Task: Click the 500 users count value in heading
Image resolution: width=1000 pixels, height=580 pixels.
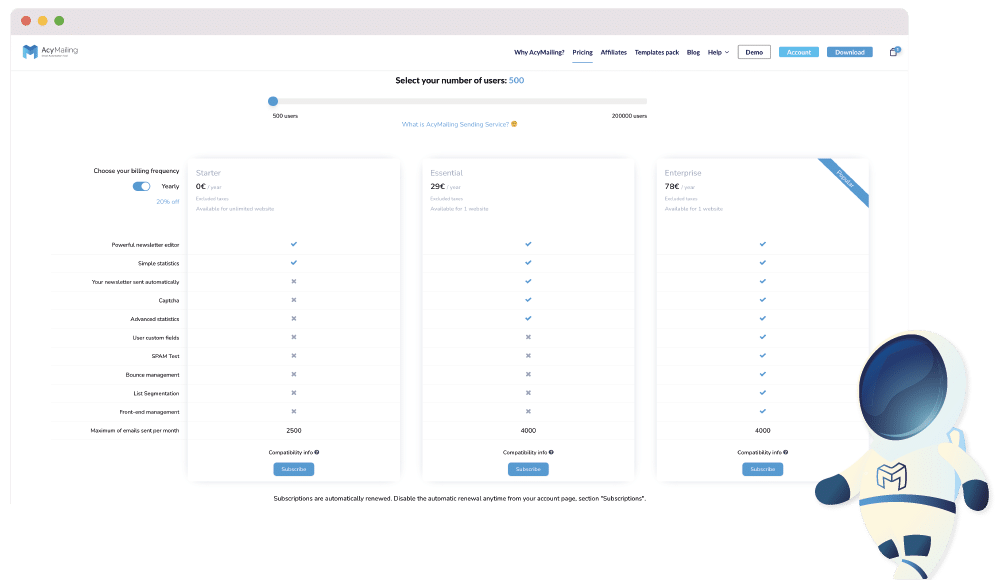Action: pyautogui.click(x=517, y=80)
